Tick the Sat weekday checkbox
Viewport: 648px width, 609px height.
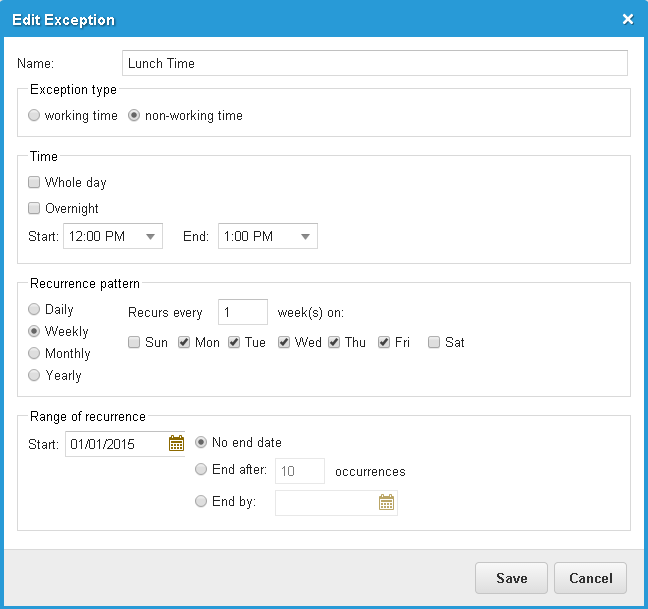(434, 342)
